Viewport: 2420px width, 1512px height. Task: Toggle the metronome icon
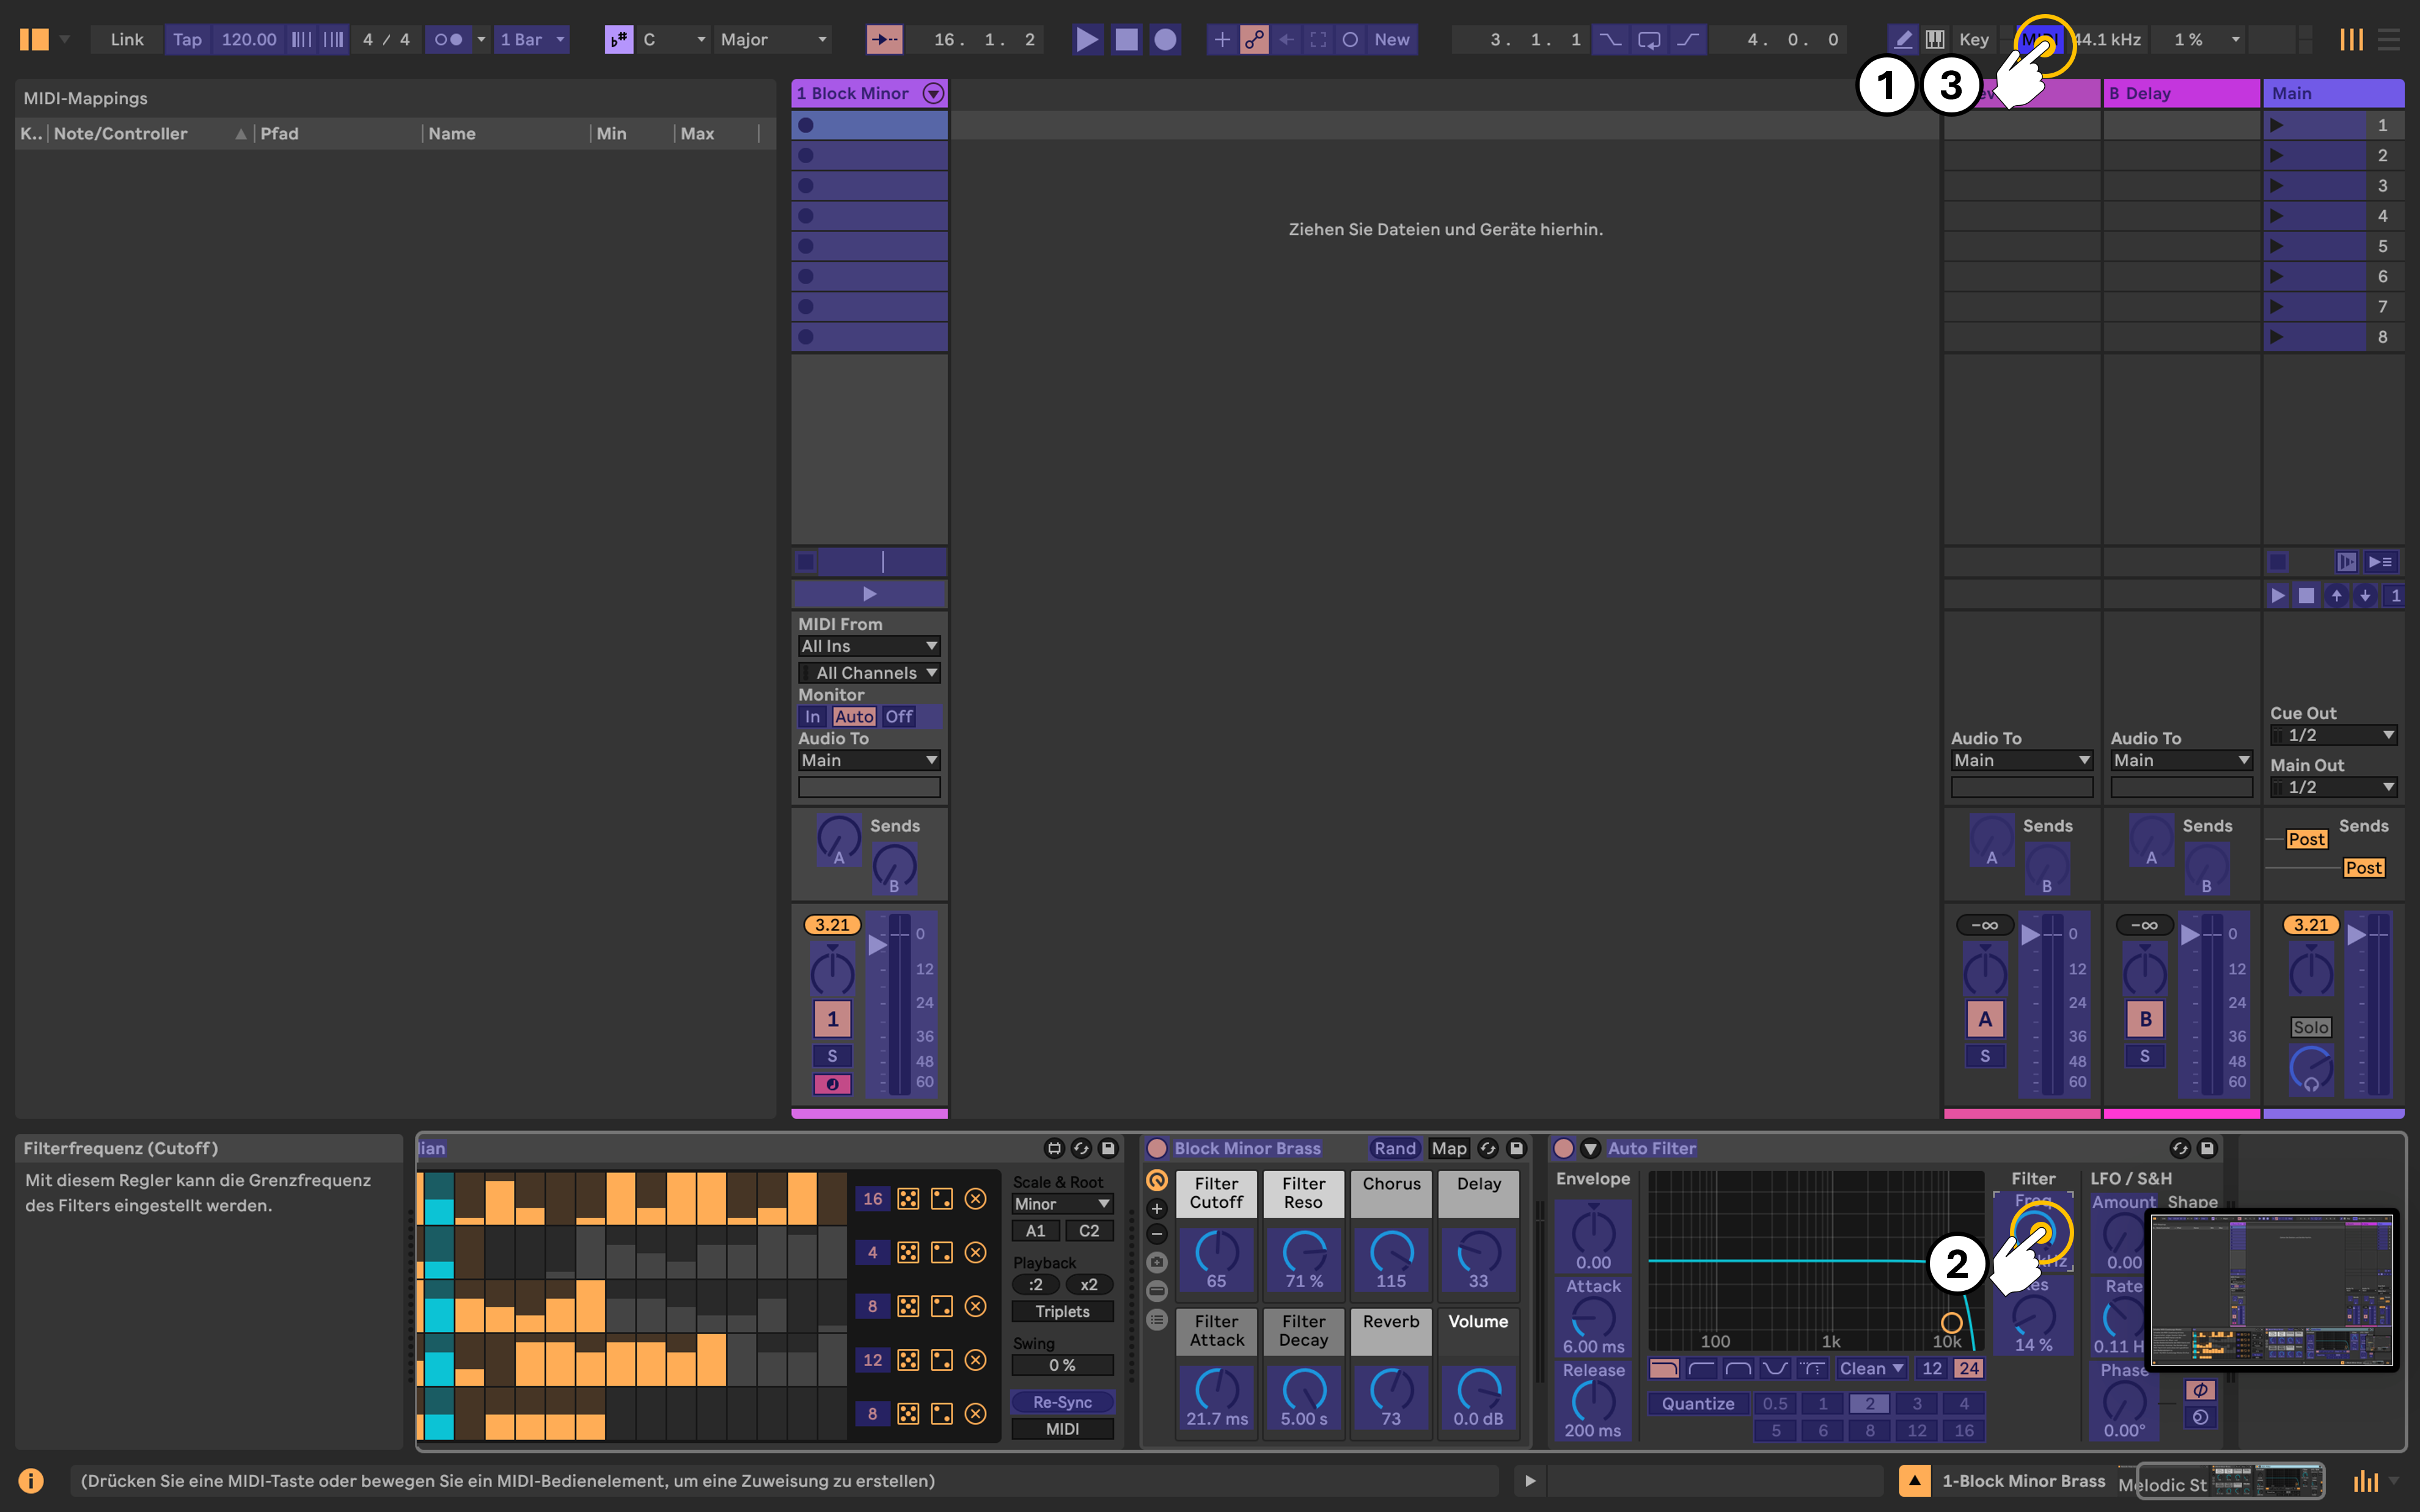tap(448, 40)
